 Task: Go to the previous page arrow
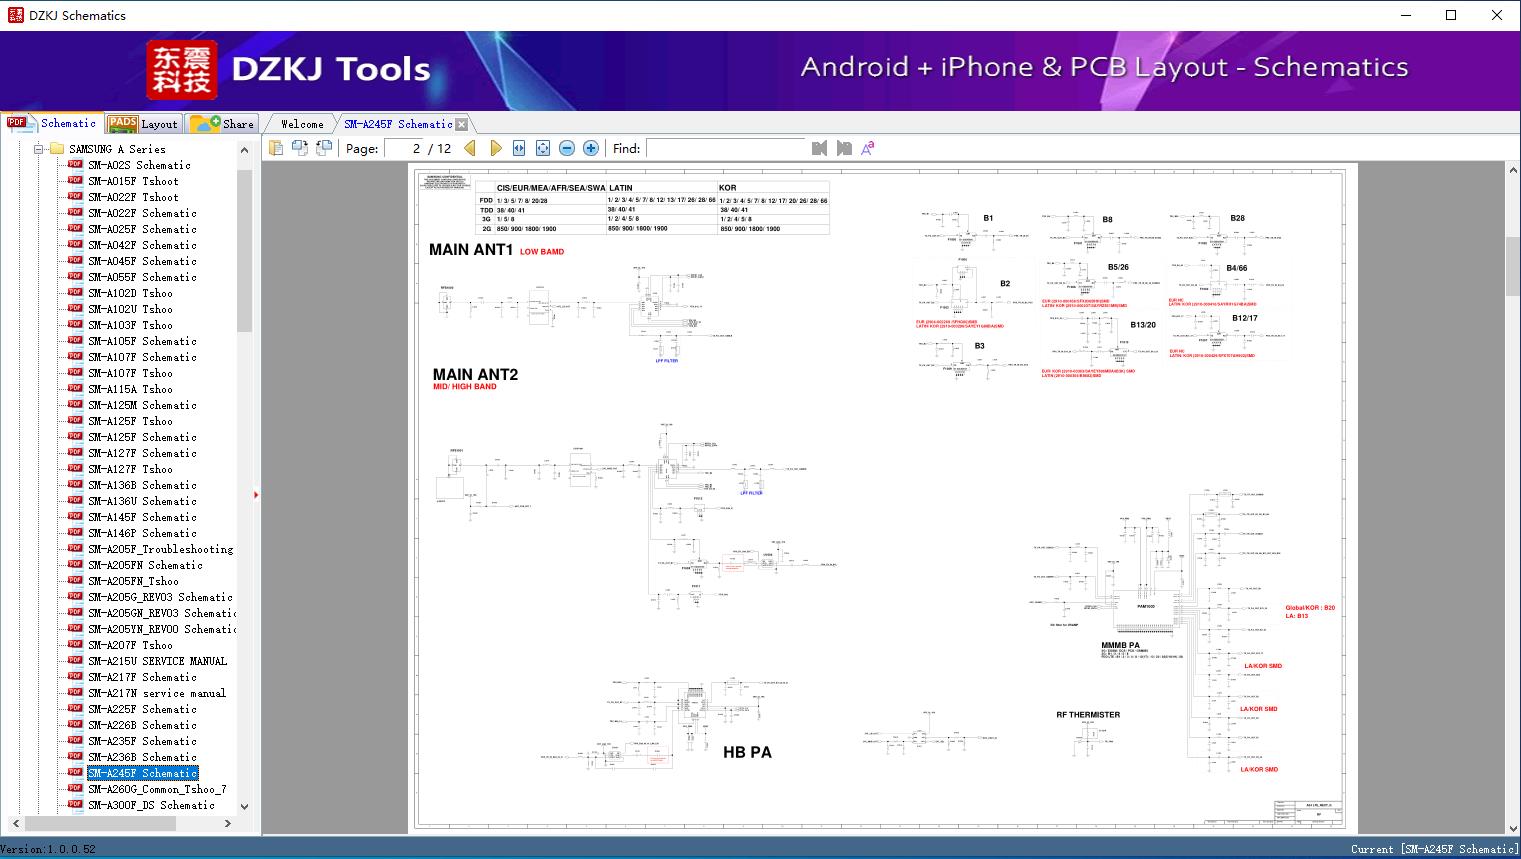coord(470,148)
